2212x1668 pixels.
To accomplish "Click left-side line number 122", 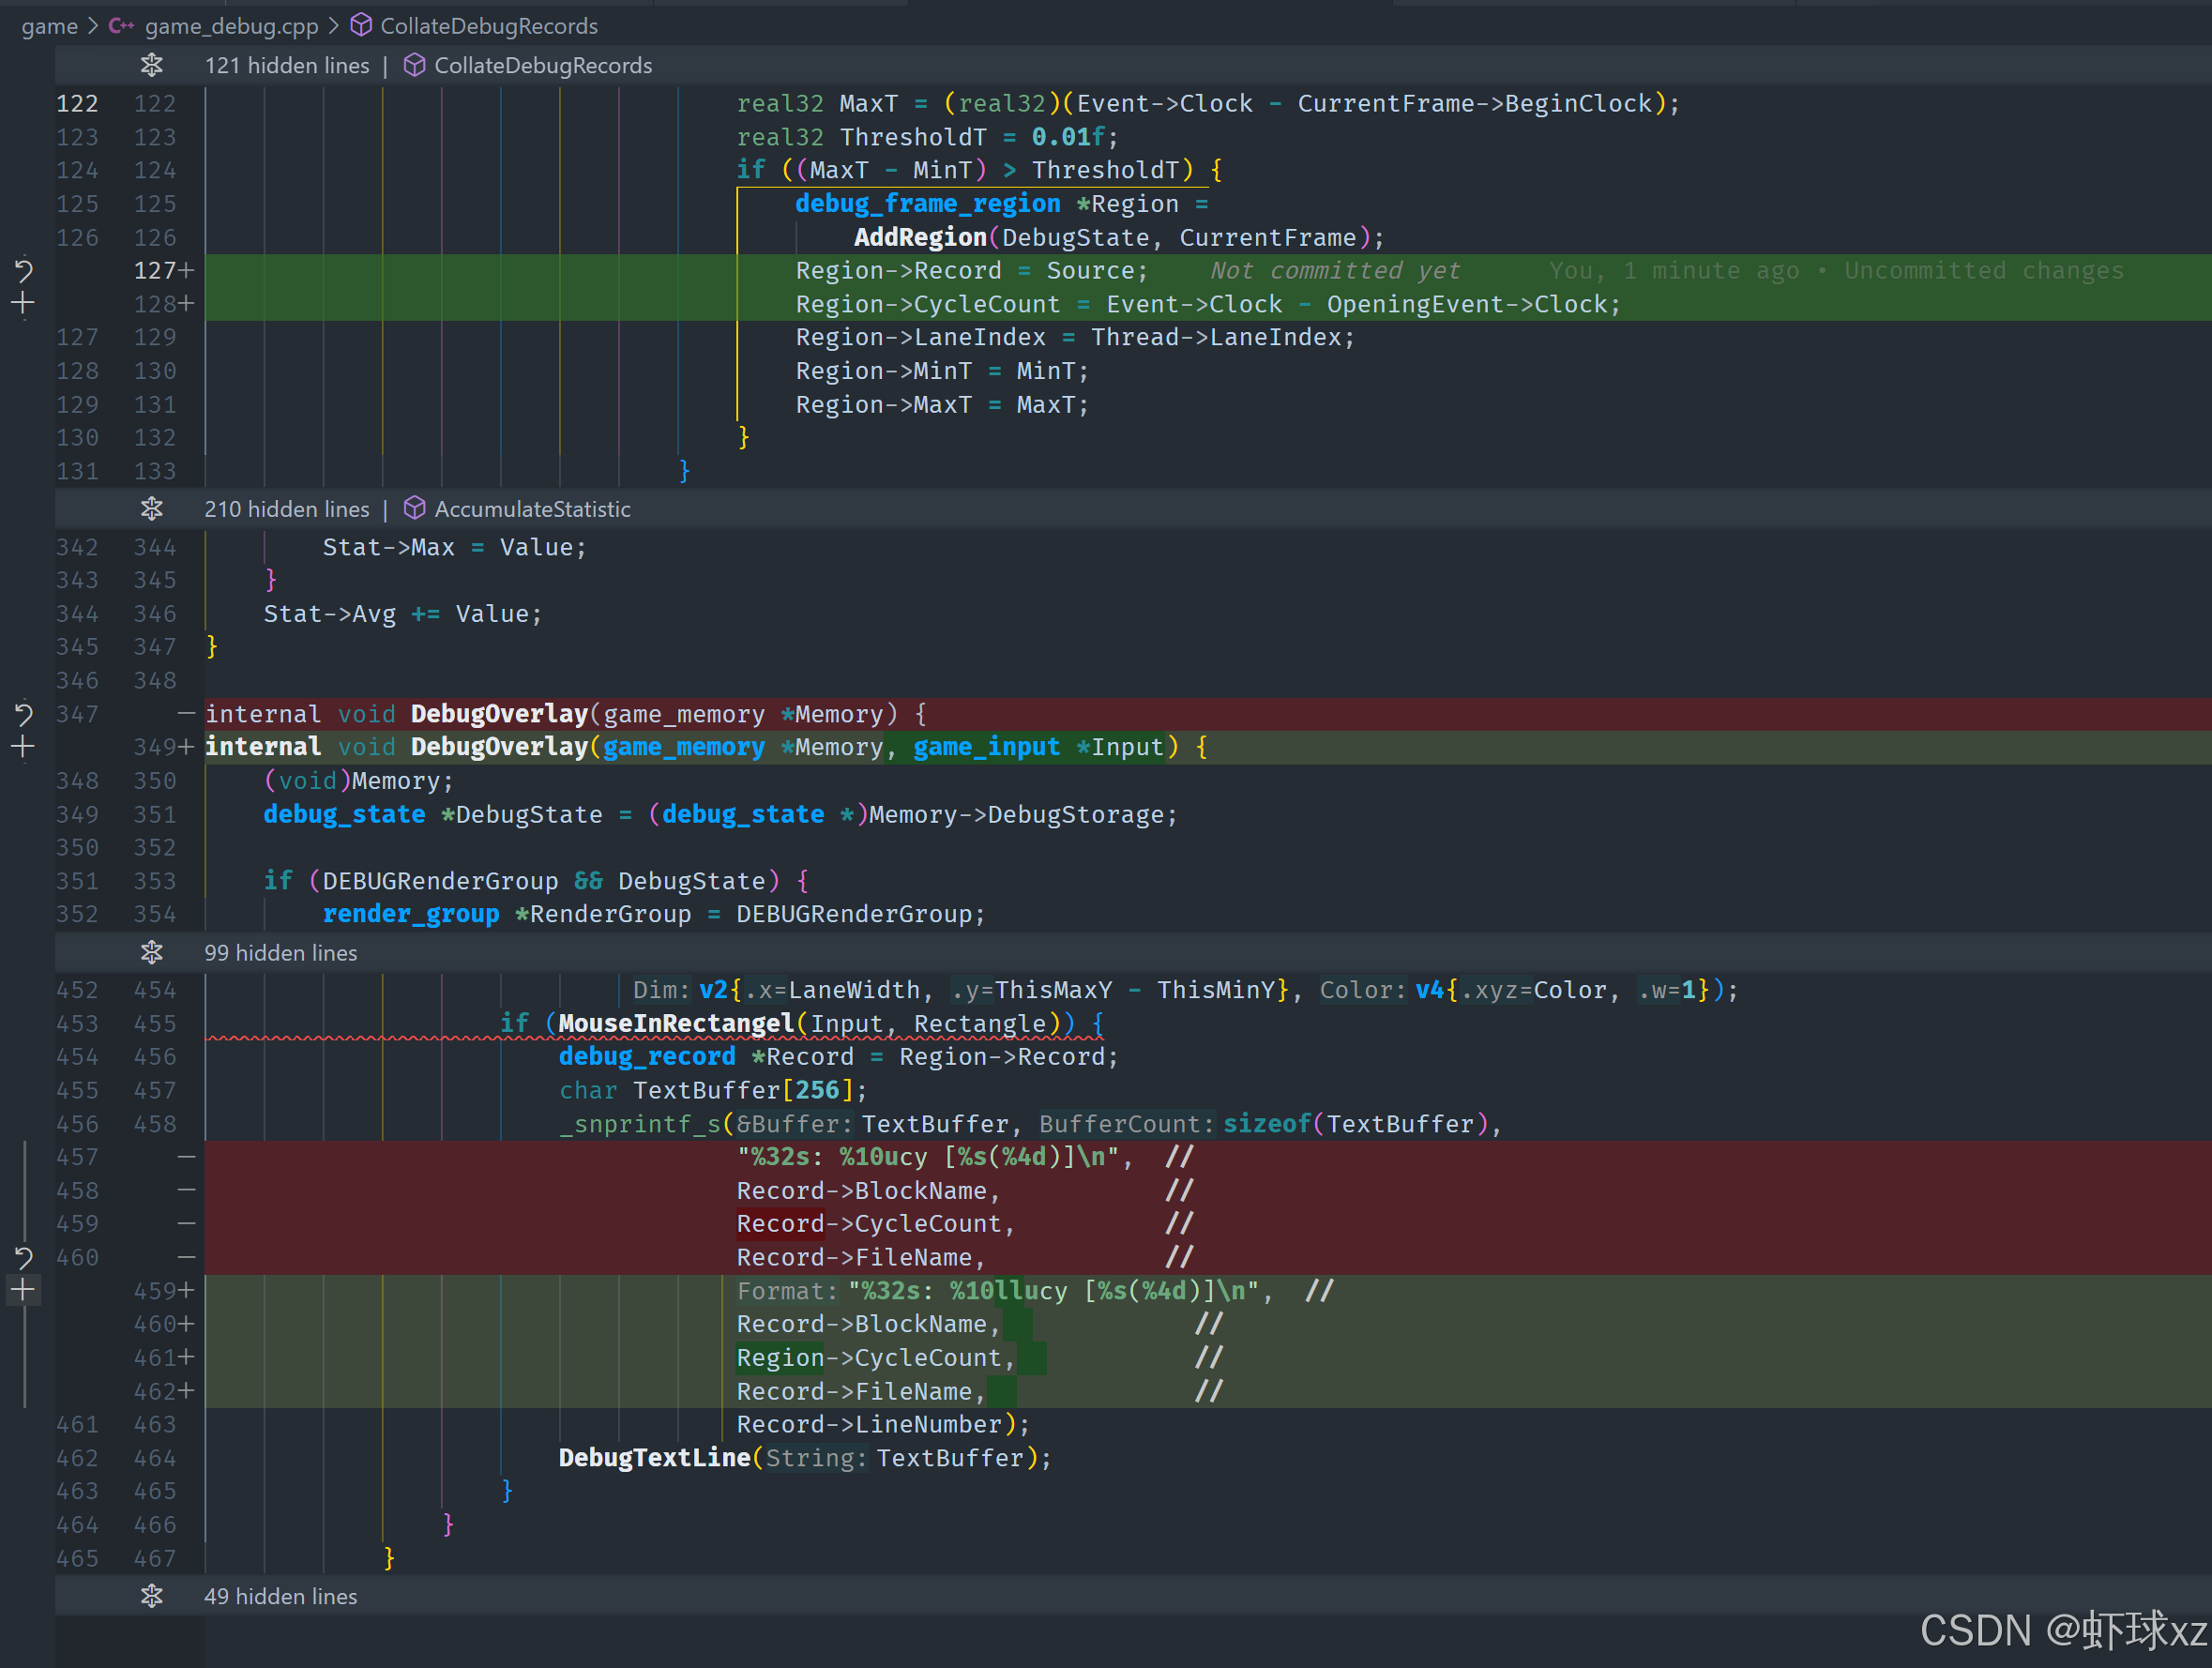I will click(x=77, y=104).
